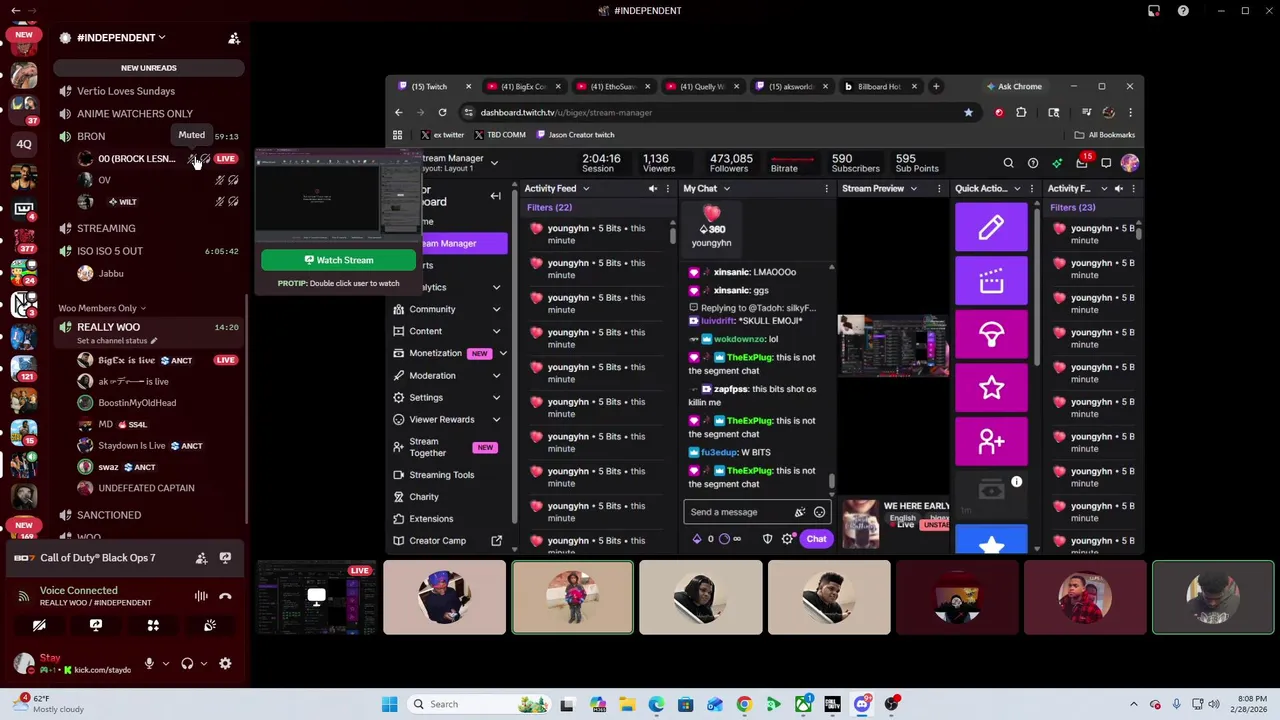The height and width of the screenshot is (720, 1280).
Task: Open the Activity Feed panel dropdown
Action: coord(584,188)
